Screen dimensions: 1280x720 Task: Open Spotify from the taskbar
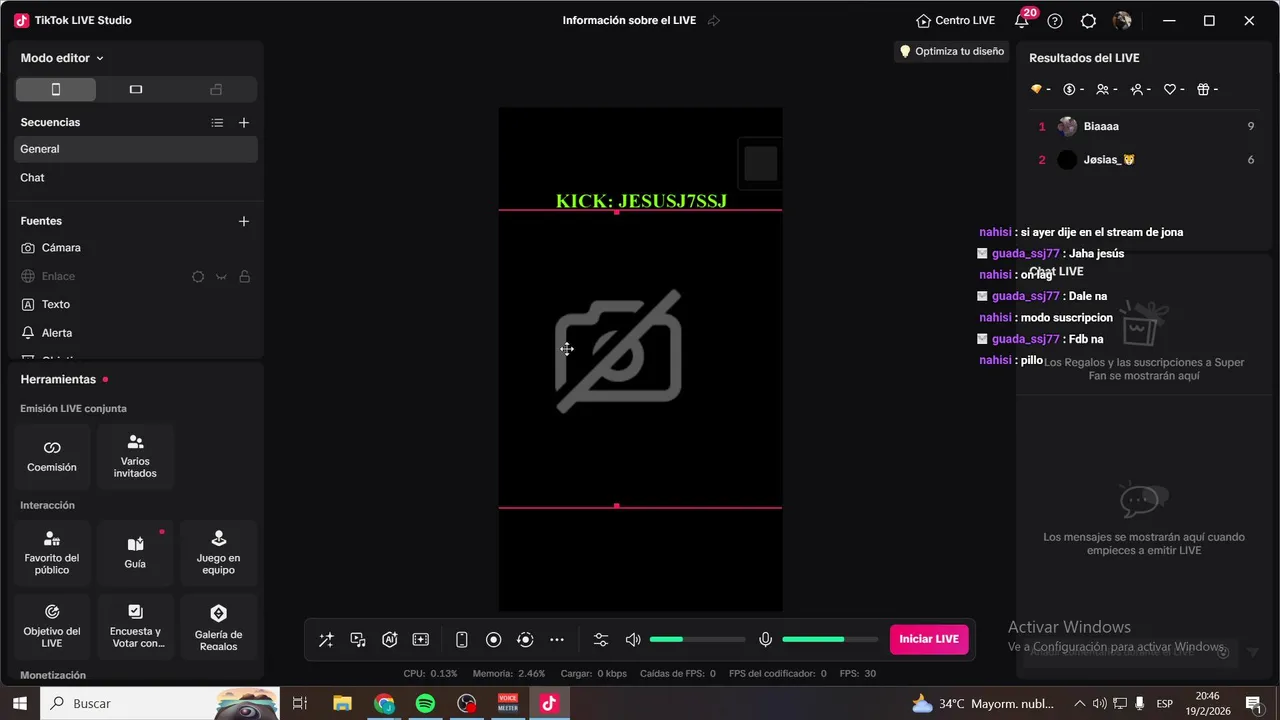[425, 704]
